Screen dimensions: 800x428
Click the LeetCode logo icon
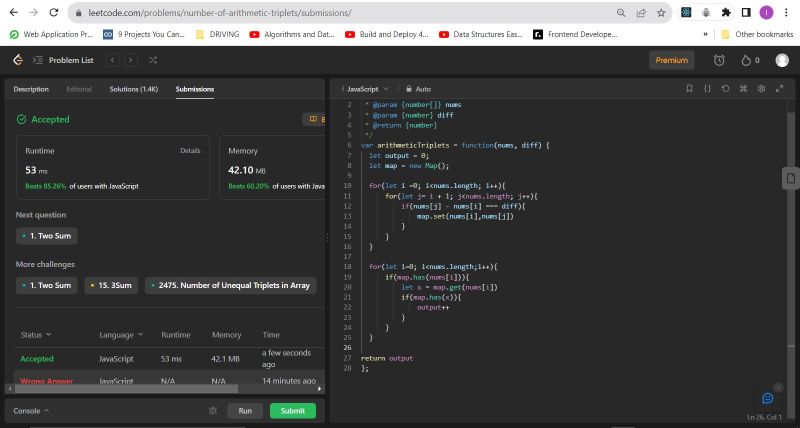click(17, 60)
